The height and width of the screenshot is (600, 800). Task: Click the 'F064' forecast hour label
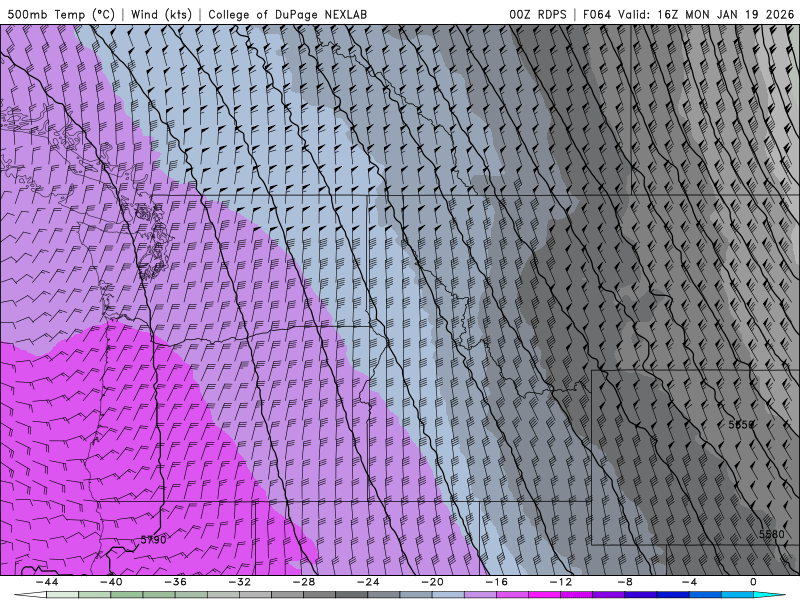coord(596,14)
